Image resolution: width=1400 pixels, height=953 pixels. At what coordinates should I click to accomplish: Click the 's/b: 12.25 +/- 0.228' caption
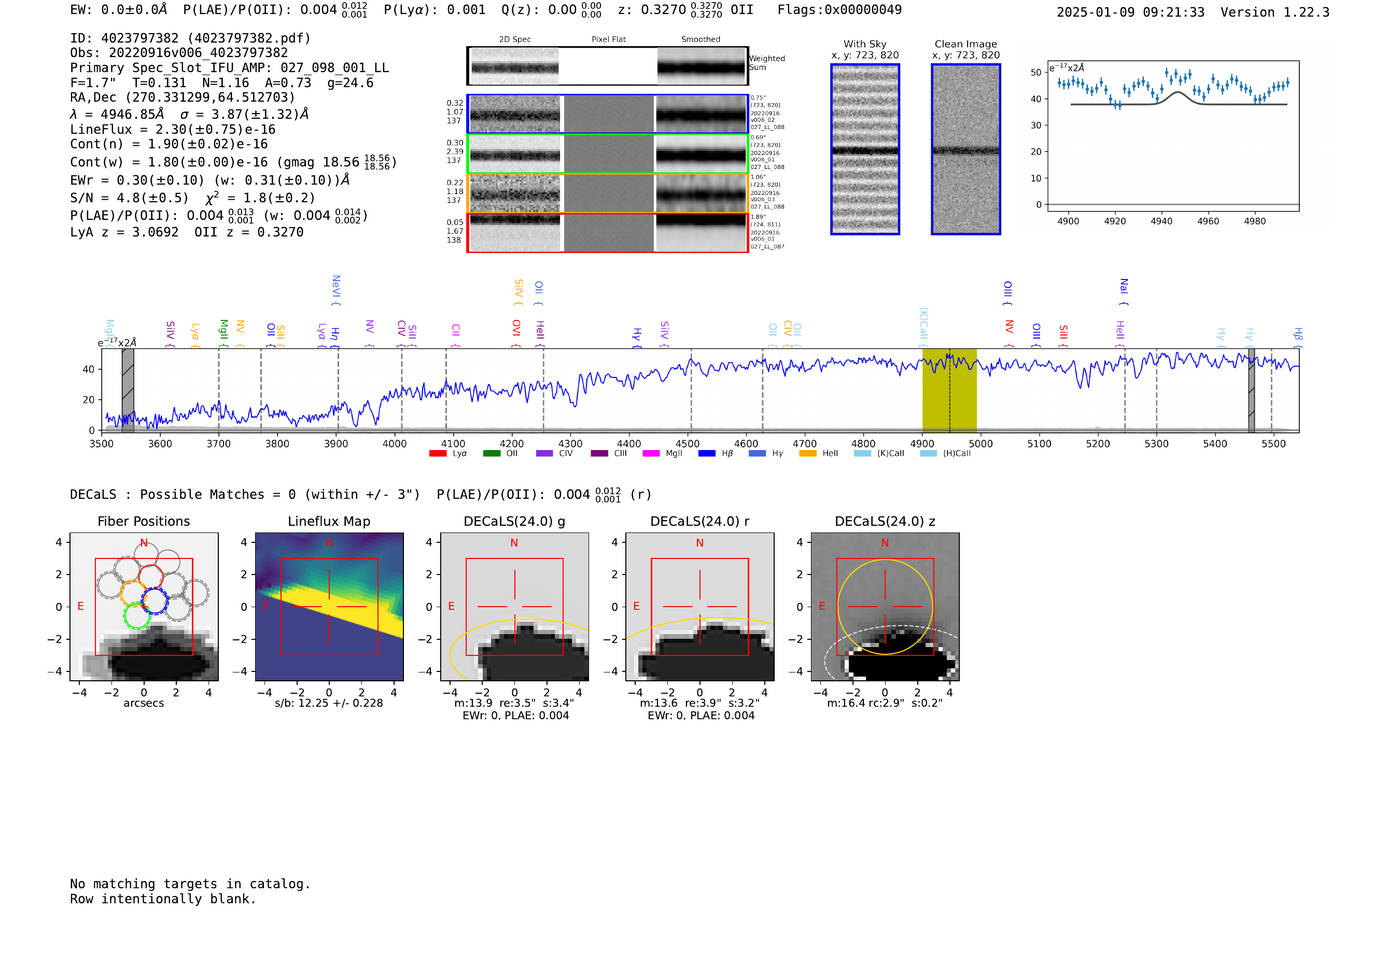point(329,703)
